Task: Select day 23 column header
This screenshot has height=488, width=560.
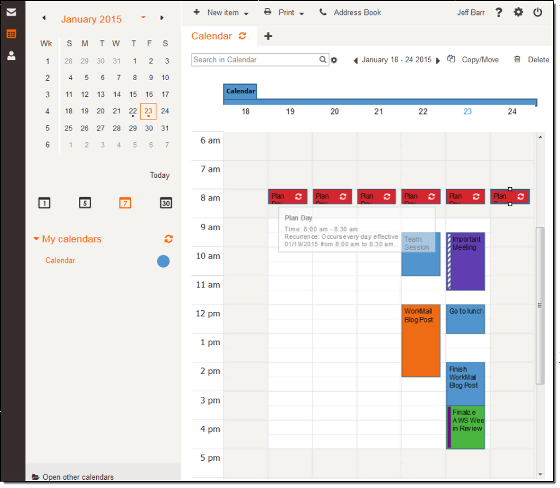Action: pos(468,111)
